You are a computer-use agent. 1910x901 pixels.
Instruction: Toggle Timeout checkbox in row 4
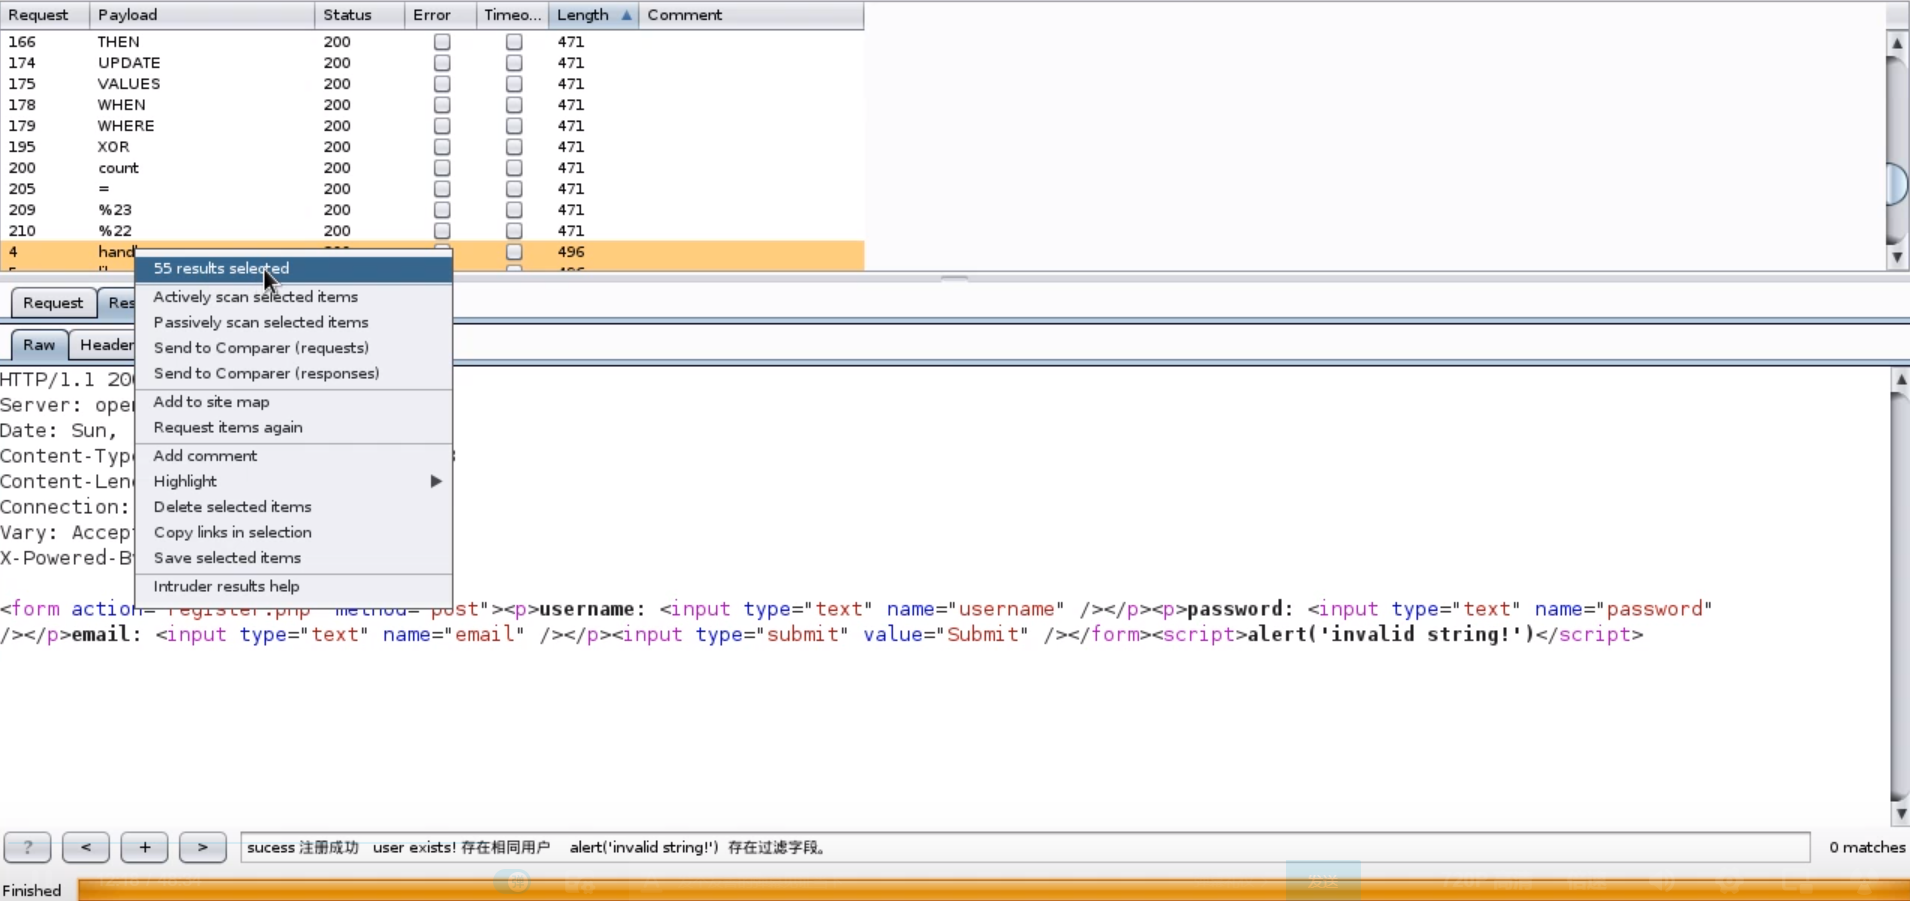click(x=514, y=252)
